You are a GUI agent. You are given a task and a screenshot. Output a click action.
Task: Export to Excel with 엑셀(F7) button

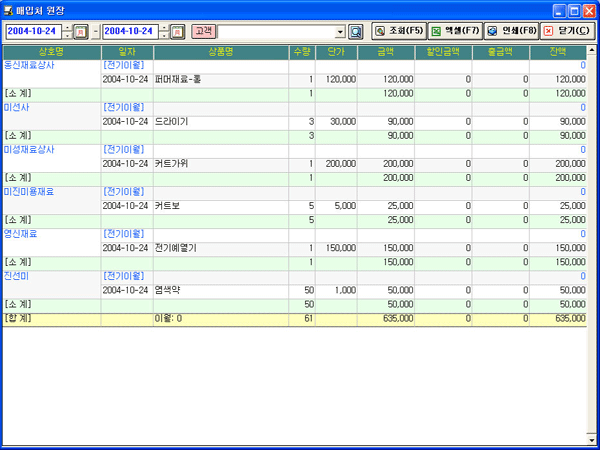click(x=456, y=31)
